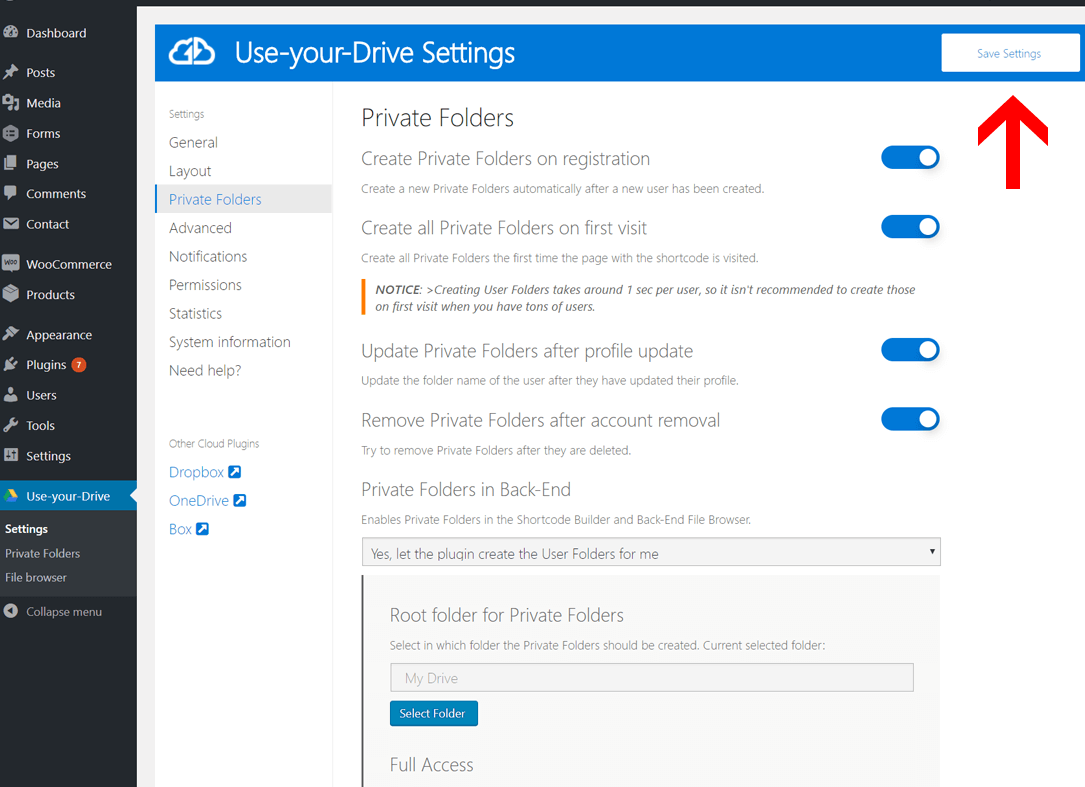
Task: Open File browser submenu item
Action: (x=36, y=577)
